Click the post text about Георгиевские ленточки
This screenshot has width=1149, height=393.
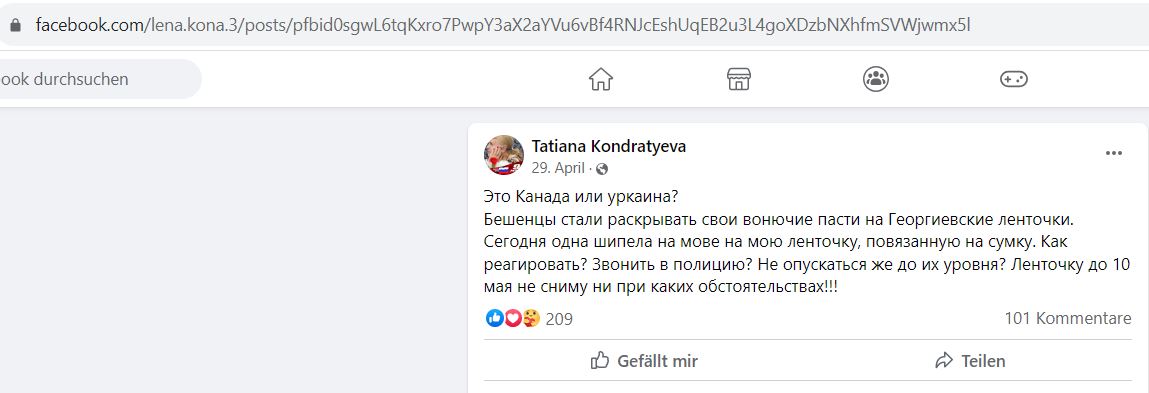(x=808, y=242)
